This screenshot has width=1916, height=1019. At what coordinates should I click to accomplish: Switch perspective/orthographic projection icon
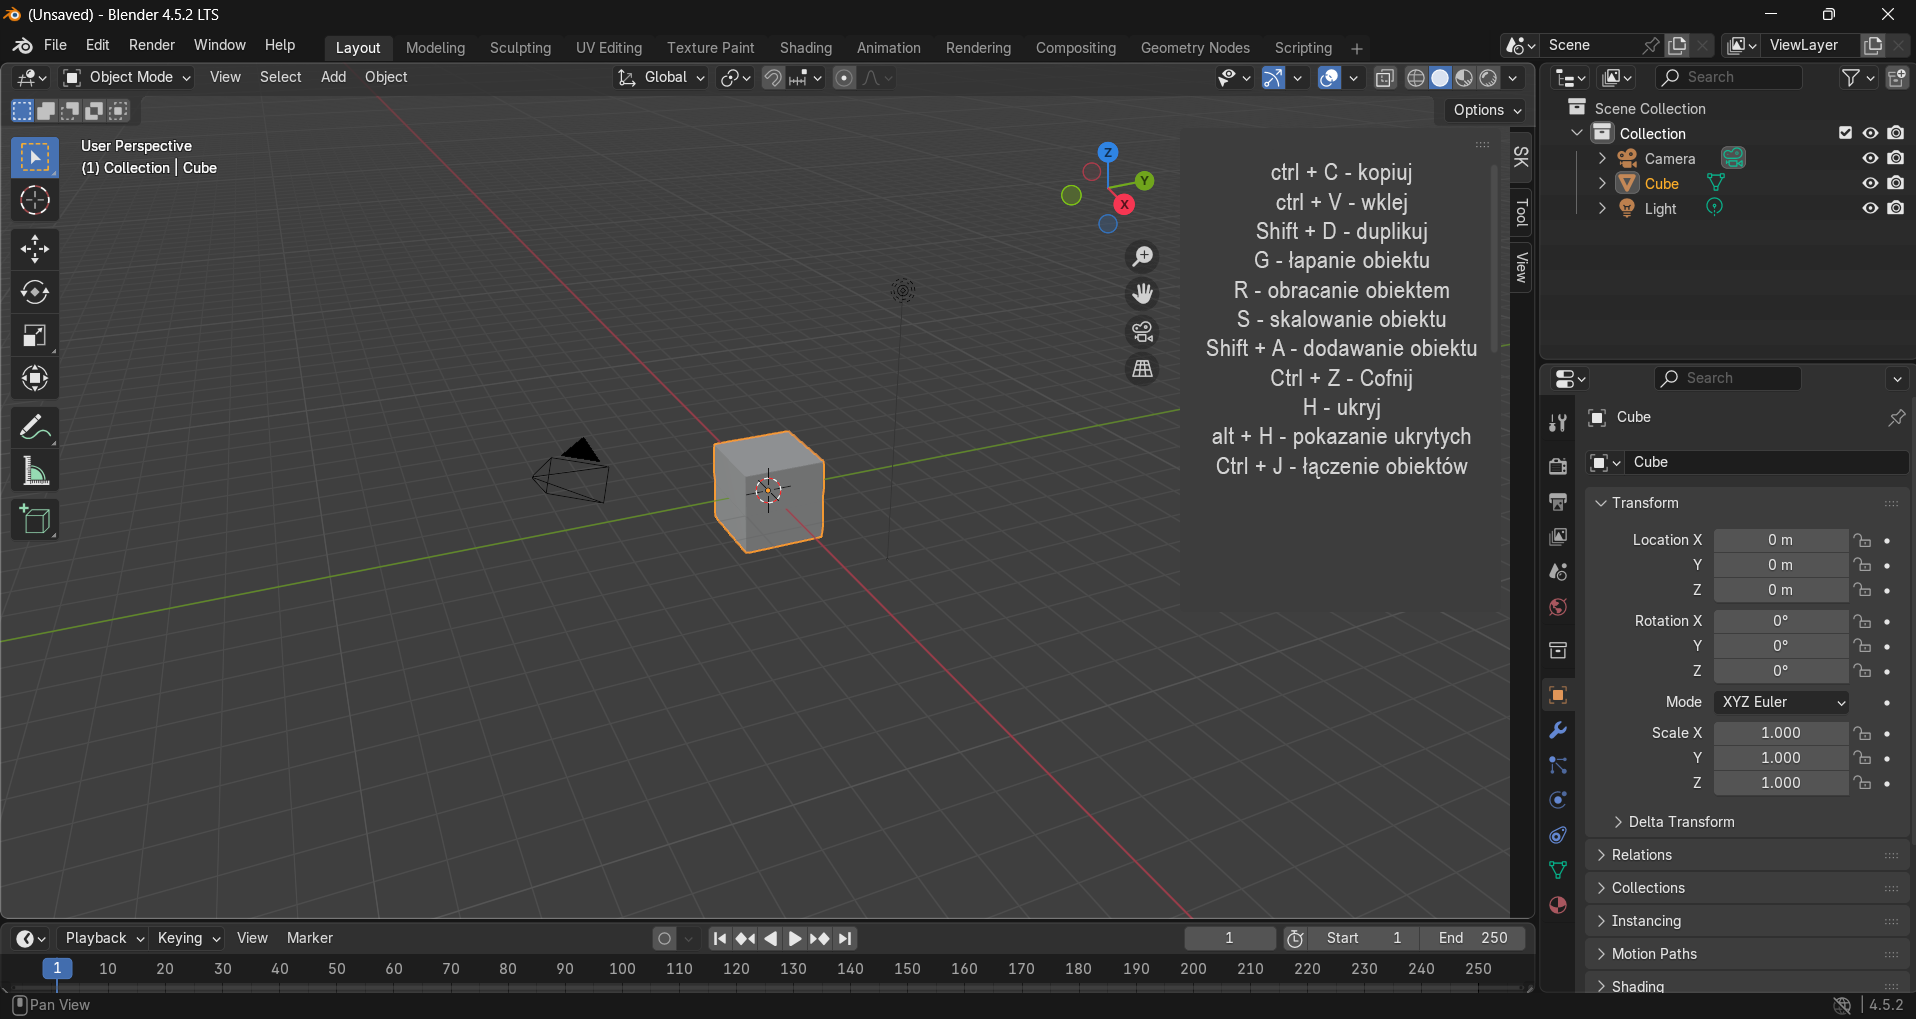(x=1142, y=368)
